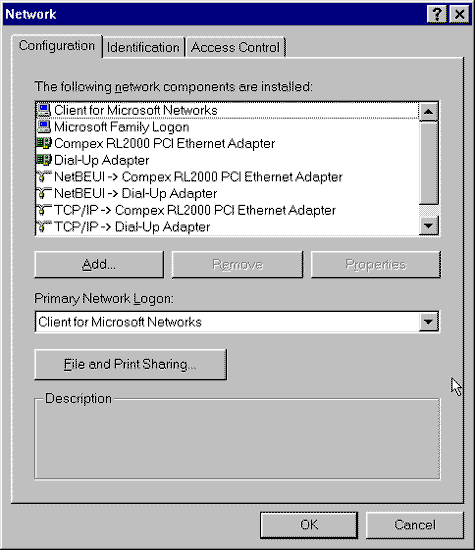Select 'Compex RL2000 PCI Ethernet Adapter' entry text
This screenshot has height=550, width=475.
tap(165, 143)
